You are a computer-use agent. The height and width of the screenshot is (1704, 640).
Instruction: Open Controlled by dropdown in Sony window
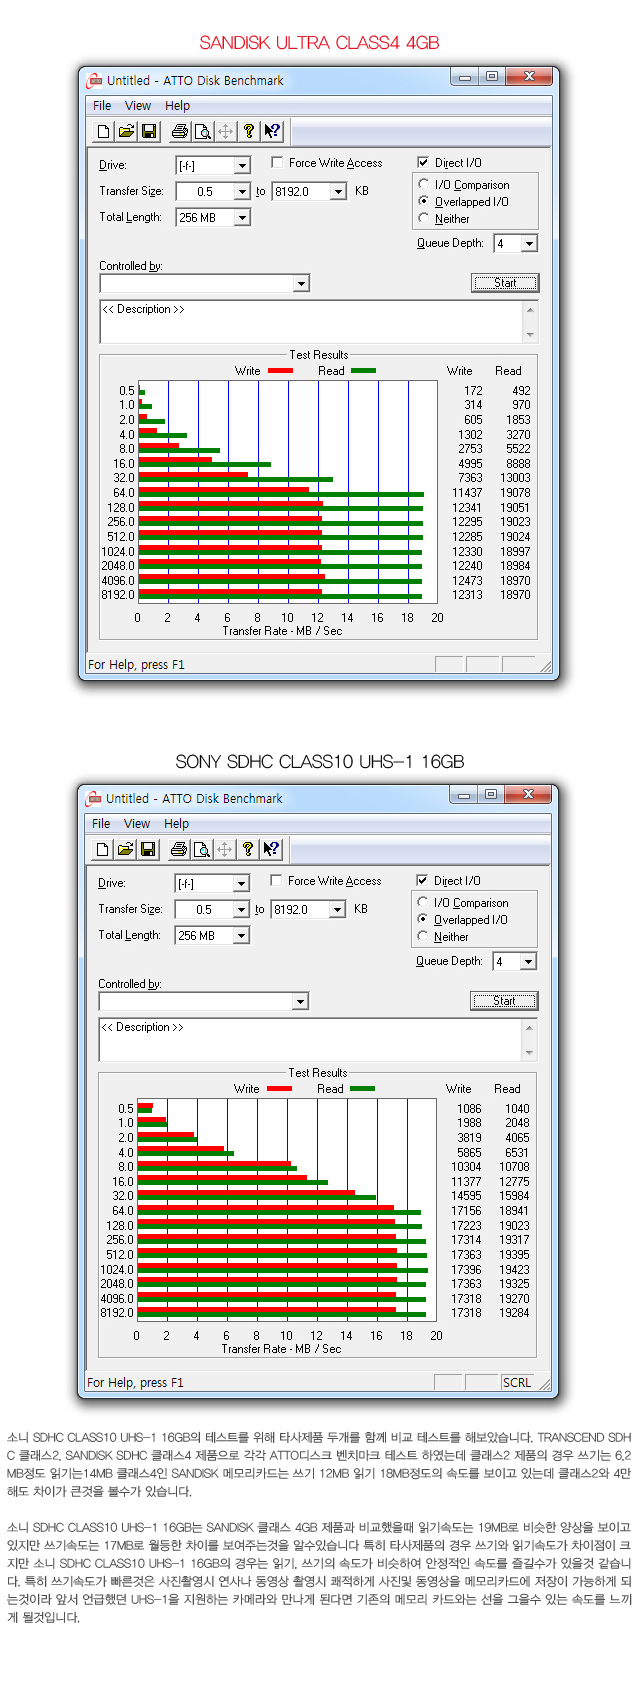300,1001
